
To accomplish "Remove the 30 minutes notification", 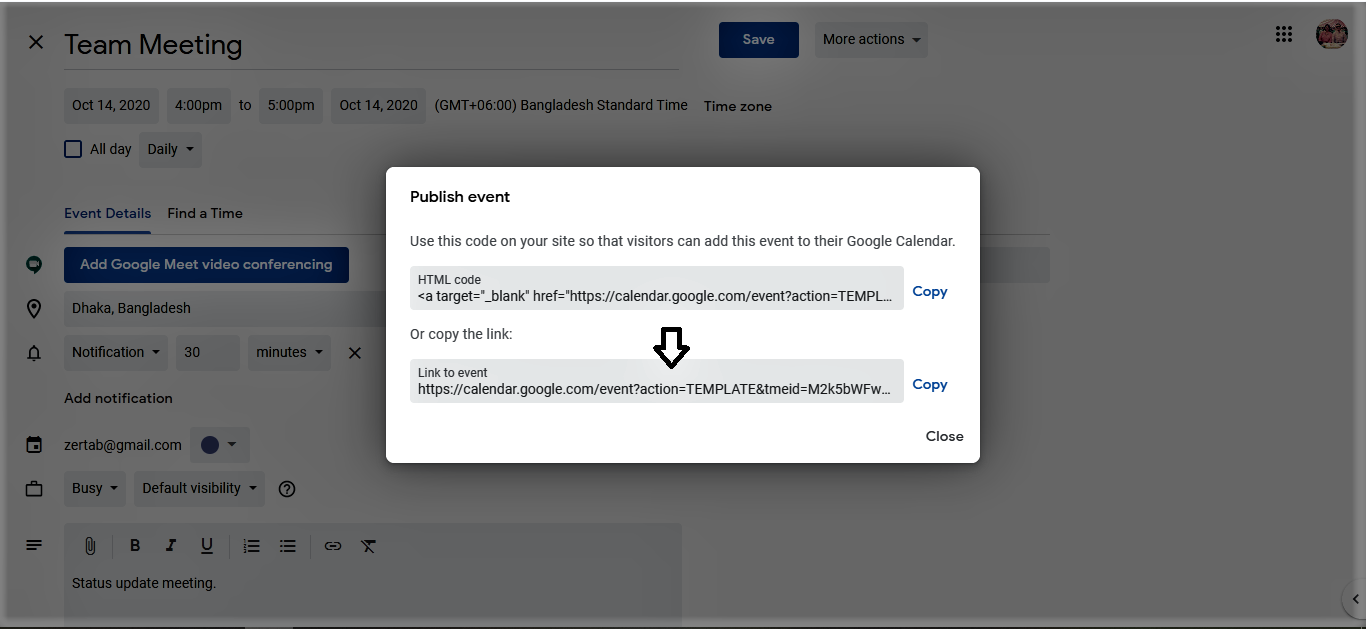I will (354, 353).
